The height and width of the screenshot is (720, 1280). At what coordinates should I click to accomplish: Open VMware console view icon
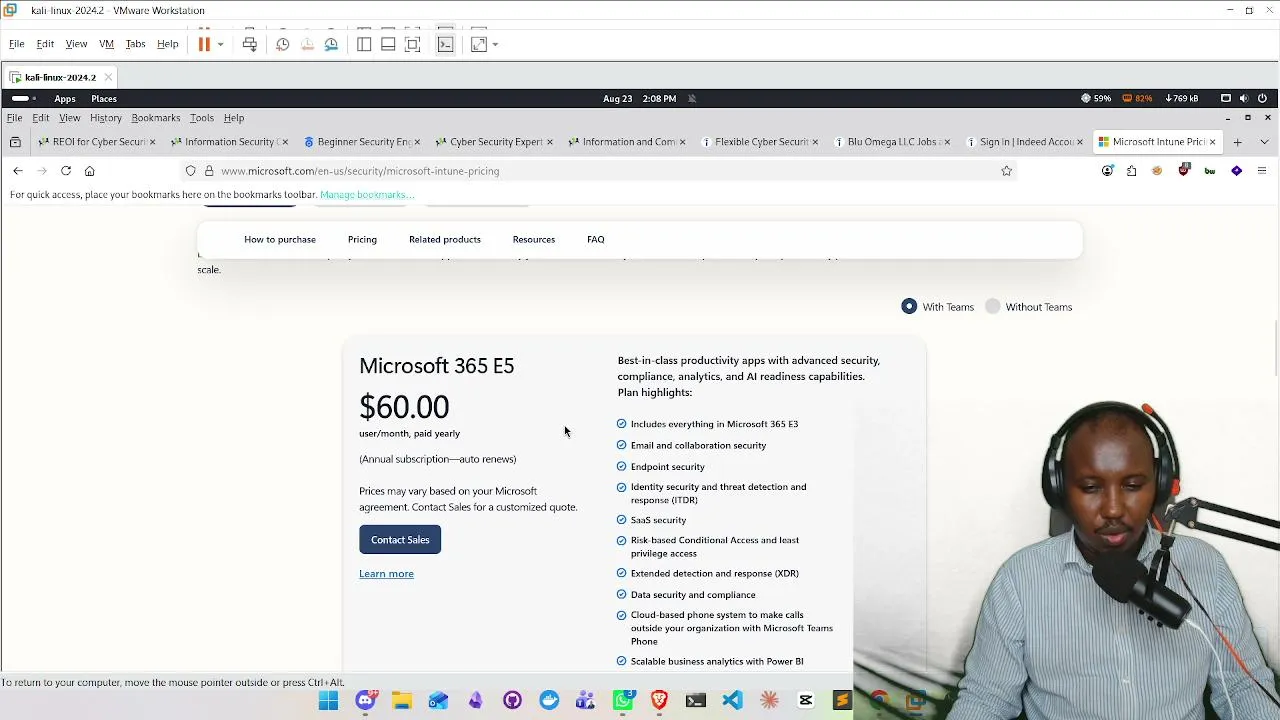click(446, 44)
